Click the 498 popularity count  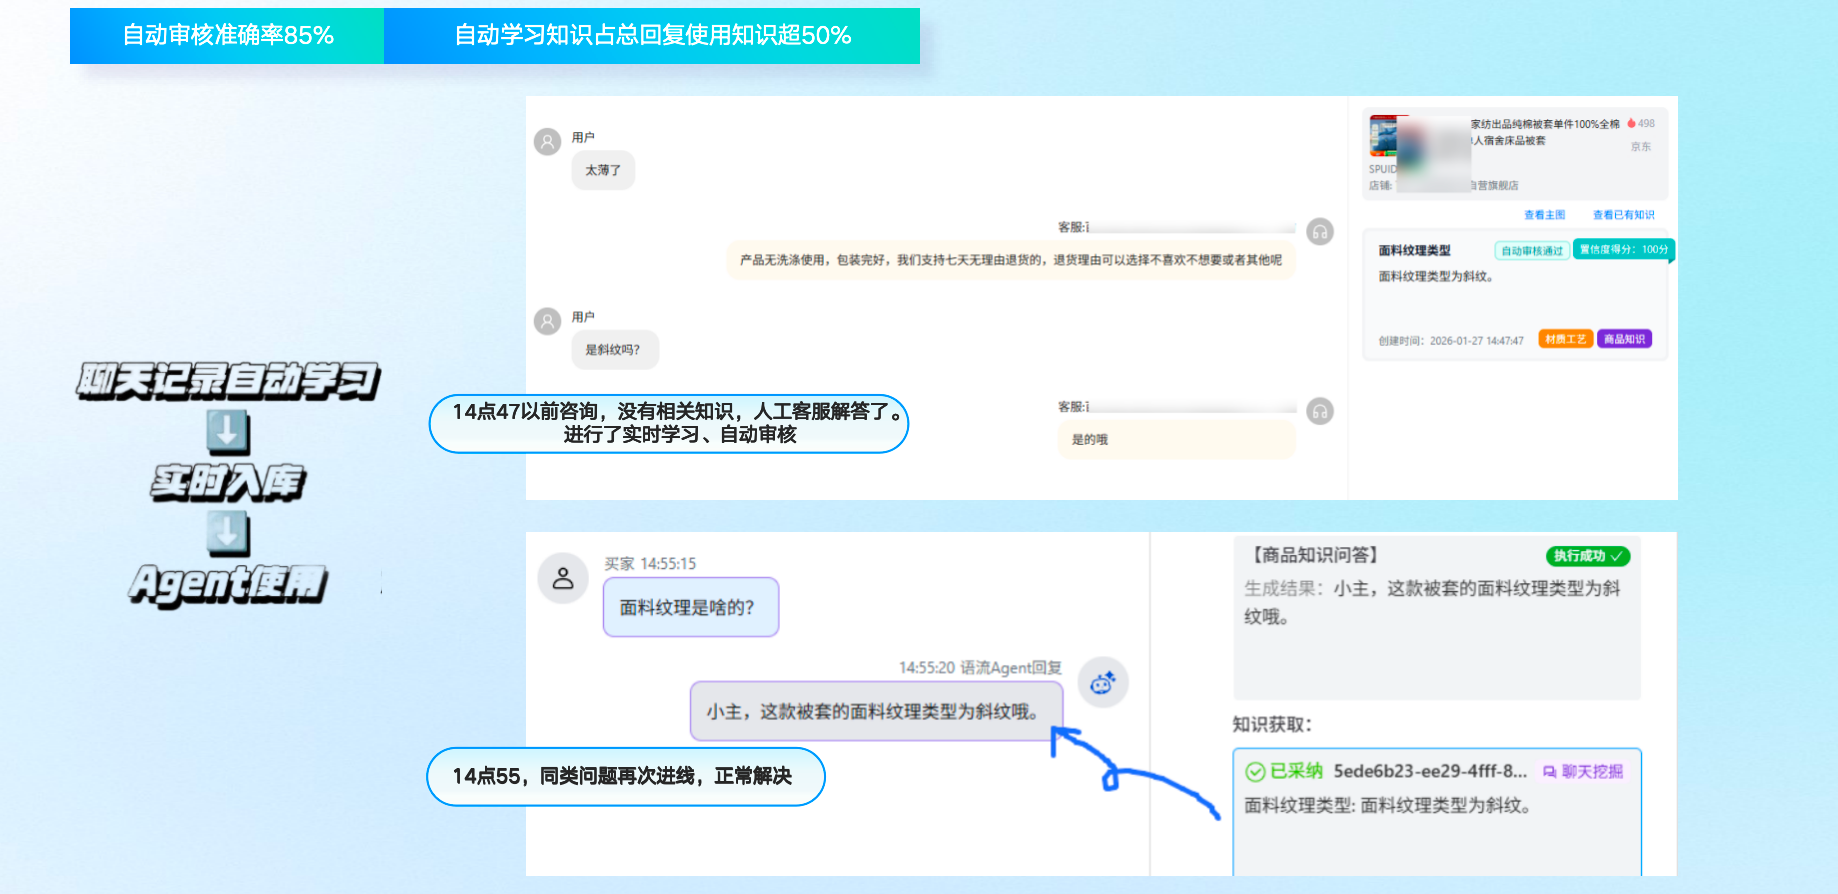1646,124
